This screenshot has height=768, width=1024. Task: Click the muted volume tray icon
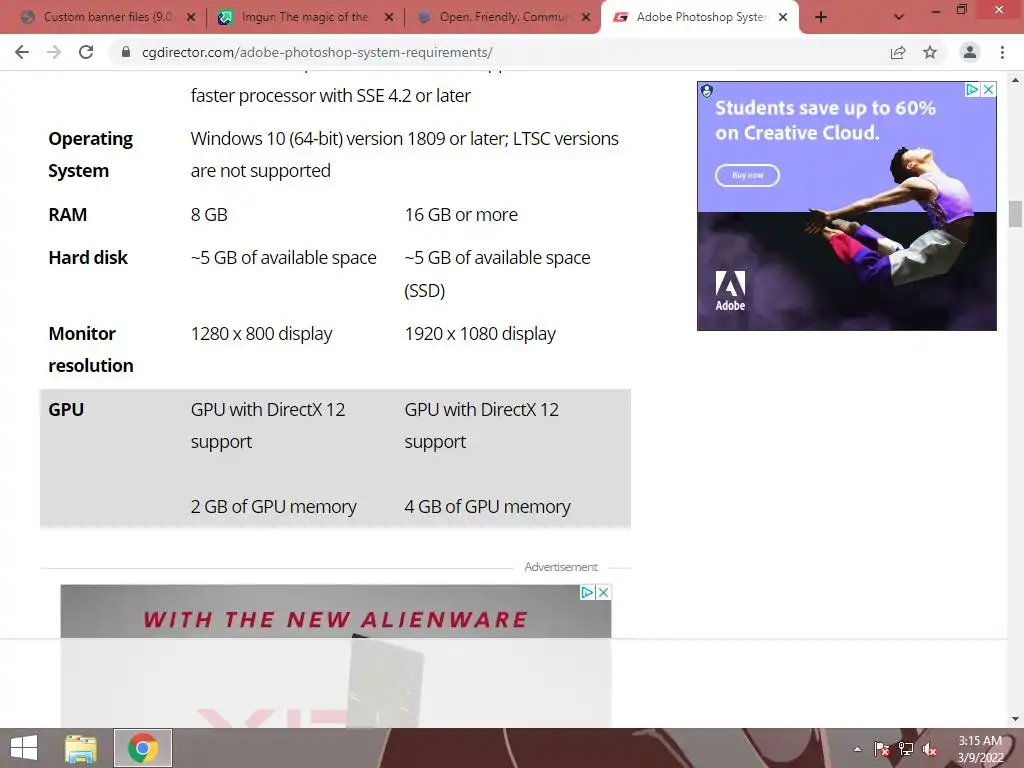(929, 749)
